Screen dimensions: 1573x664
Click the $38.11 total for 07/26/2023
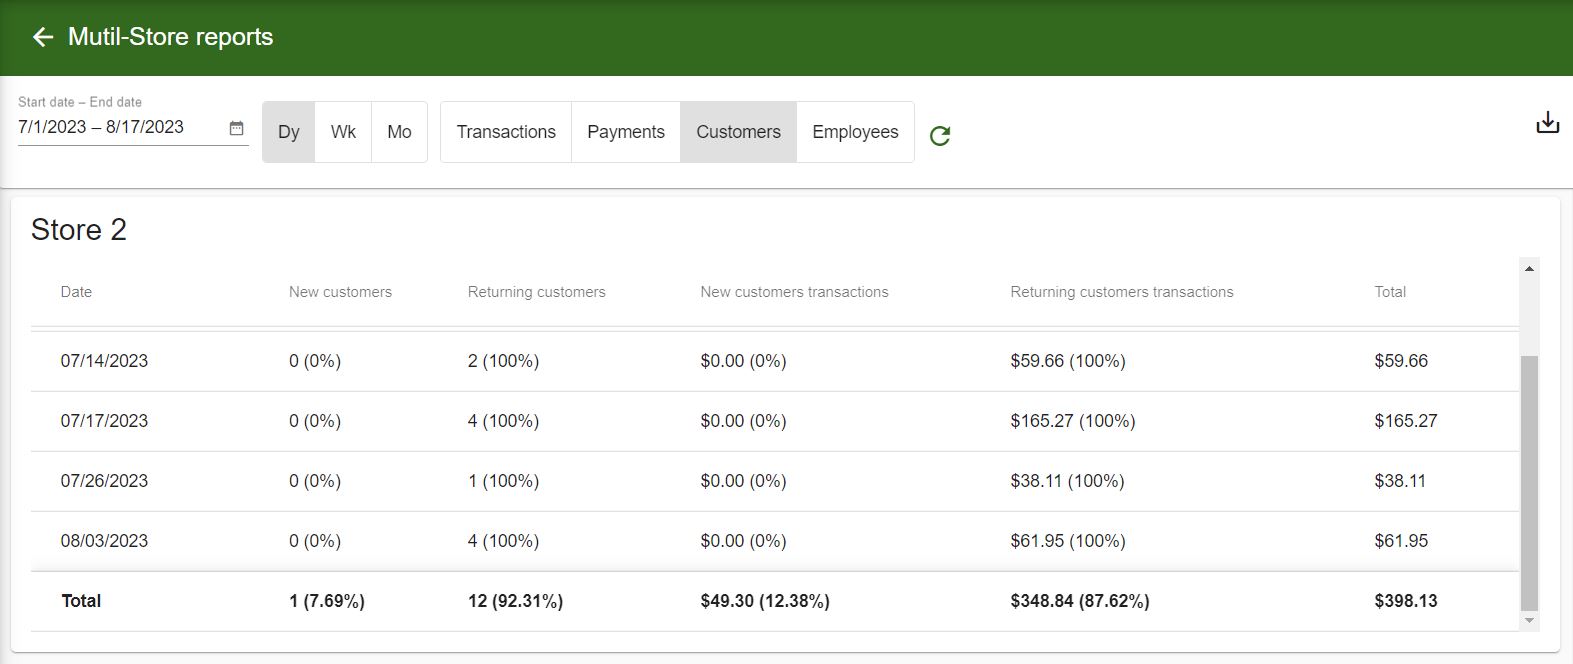click(x=1400, y=481)
